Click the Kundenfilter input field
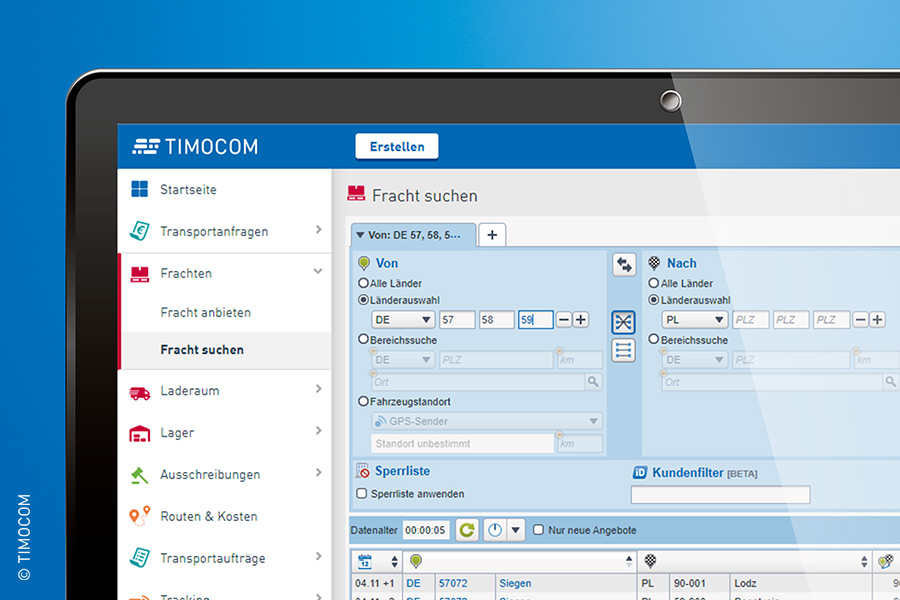This screenshot has width=900, height=600. [x=720, y=494]
